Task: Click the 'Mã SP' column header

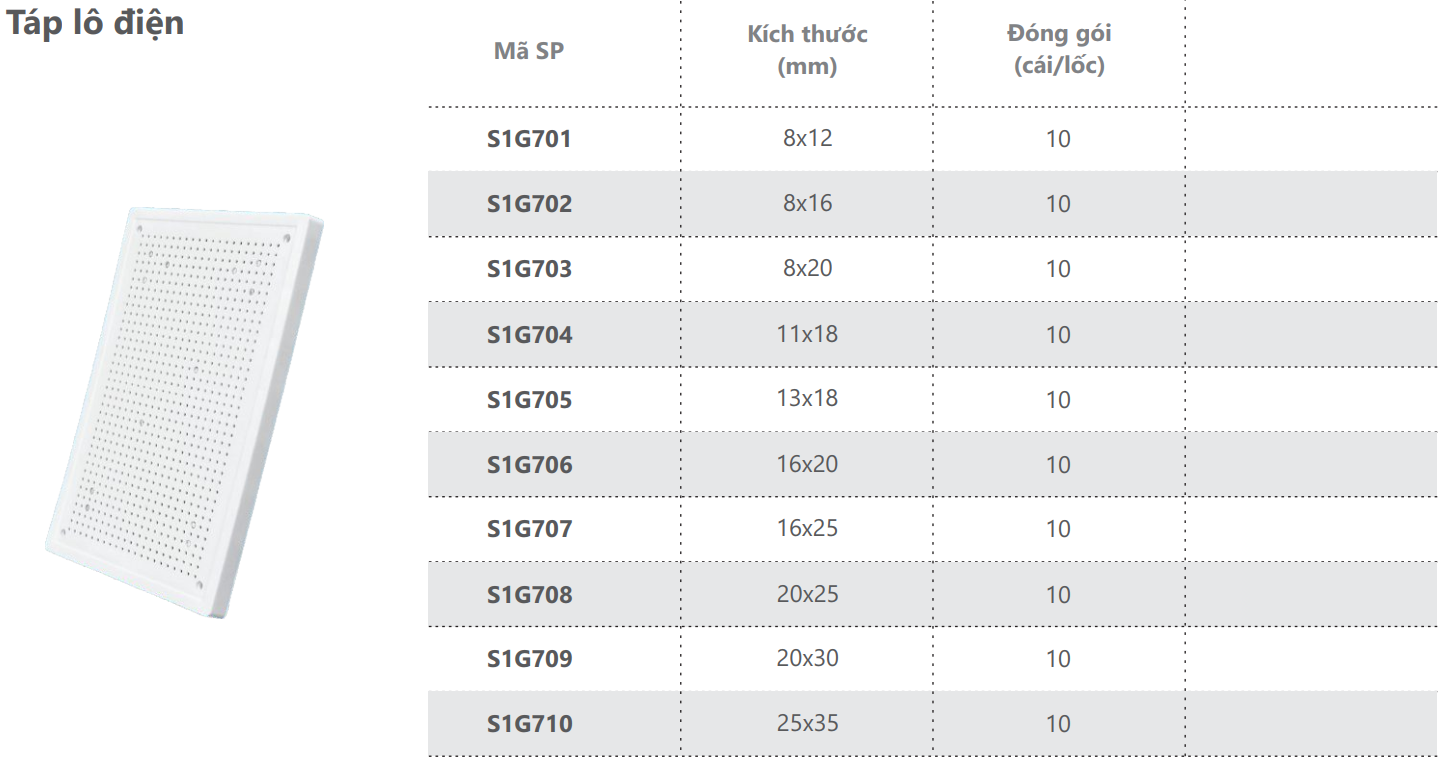Action: (529, 51)
